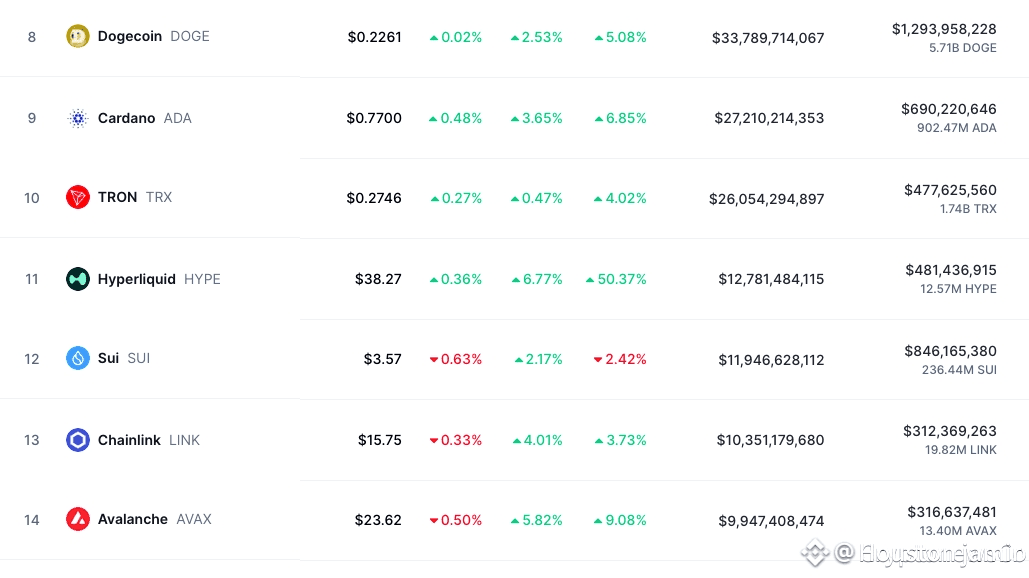
Task: Open the Hyperliquid name link
Action: click(x=136, y=279)
